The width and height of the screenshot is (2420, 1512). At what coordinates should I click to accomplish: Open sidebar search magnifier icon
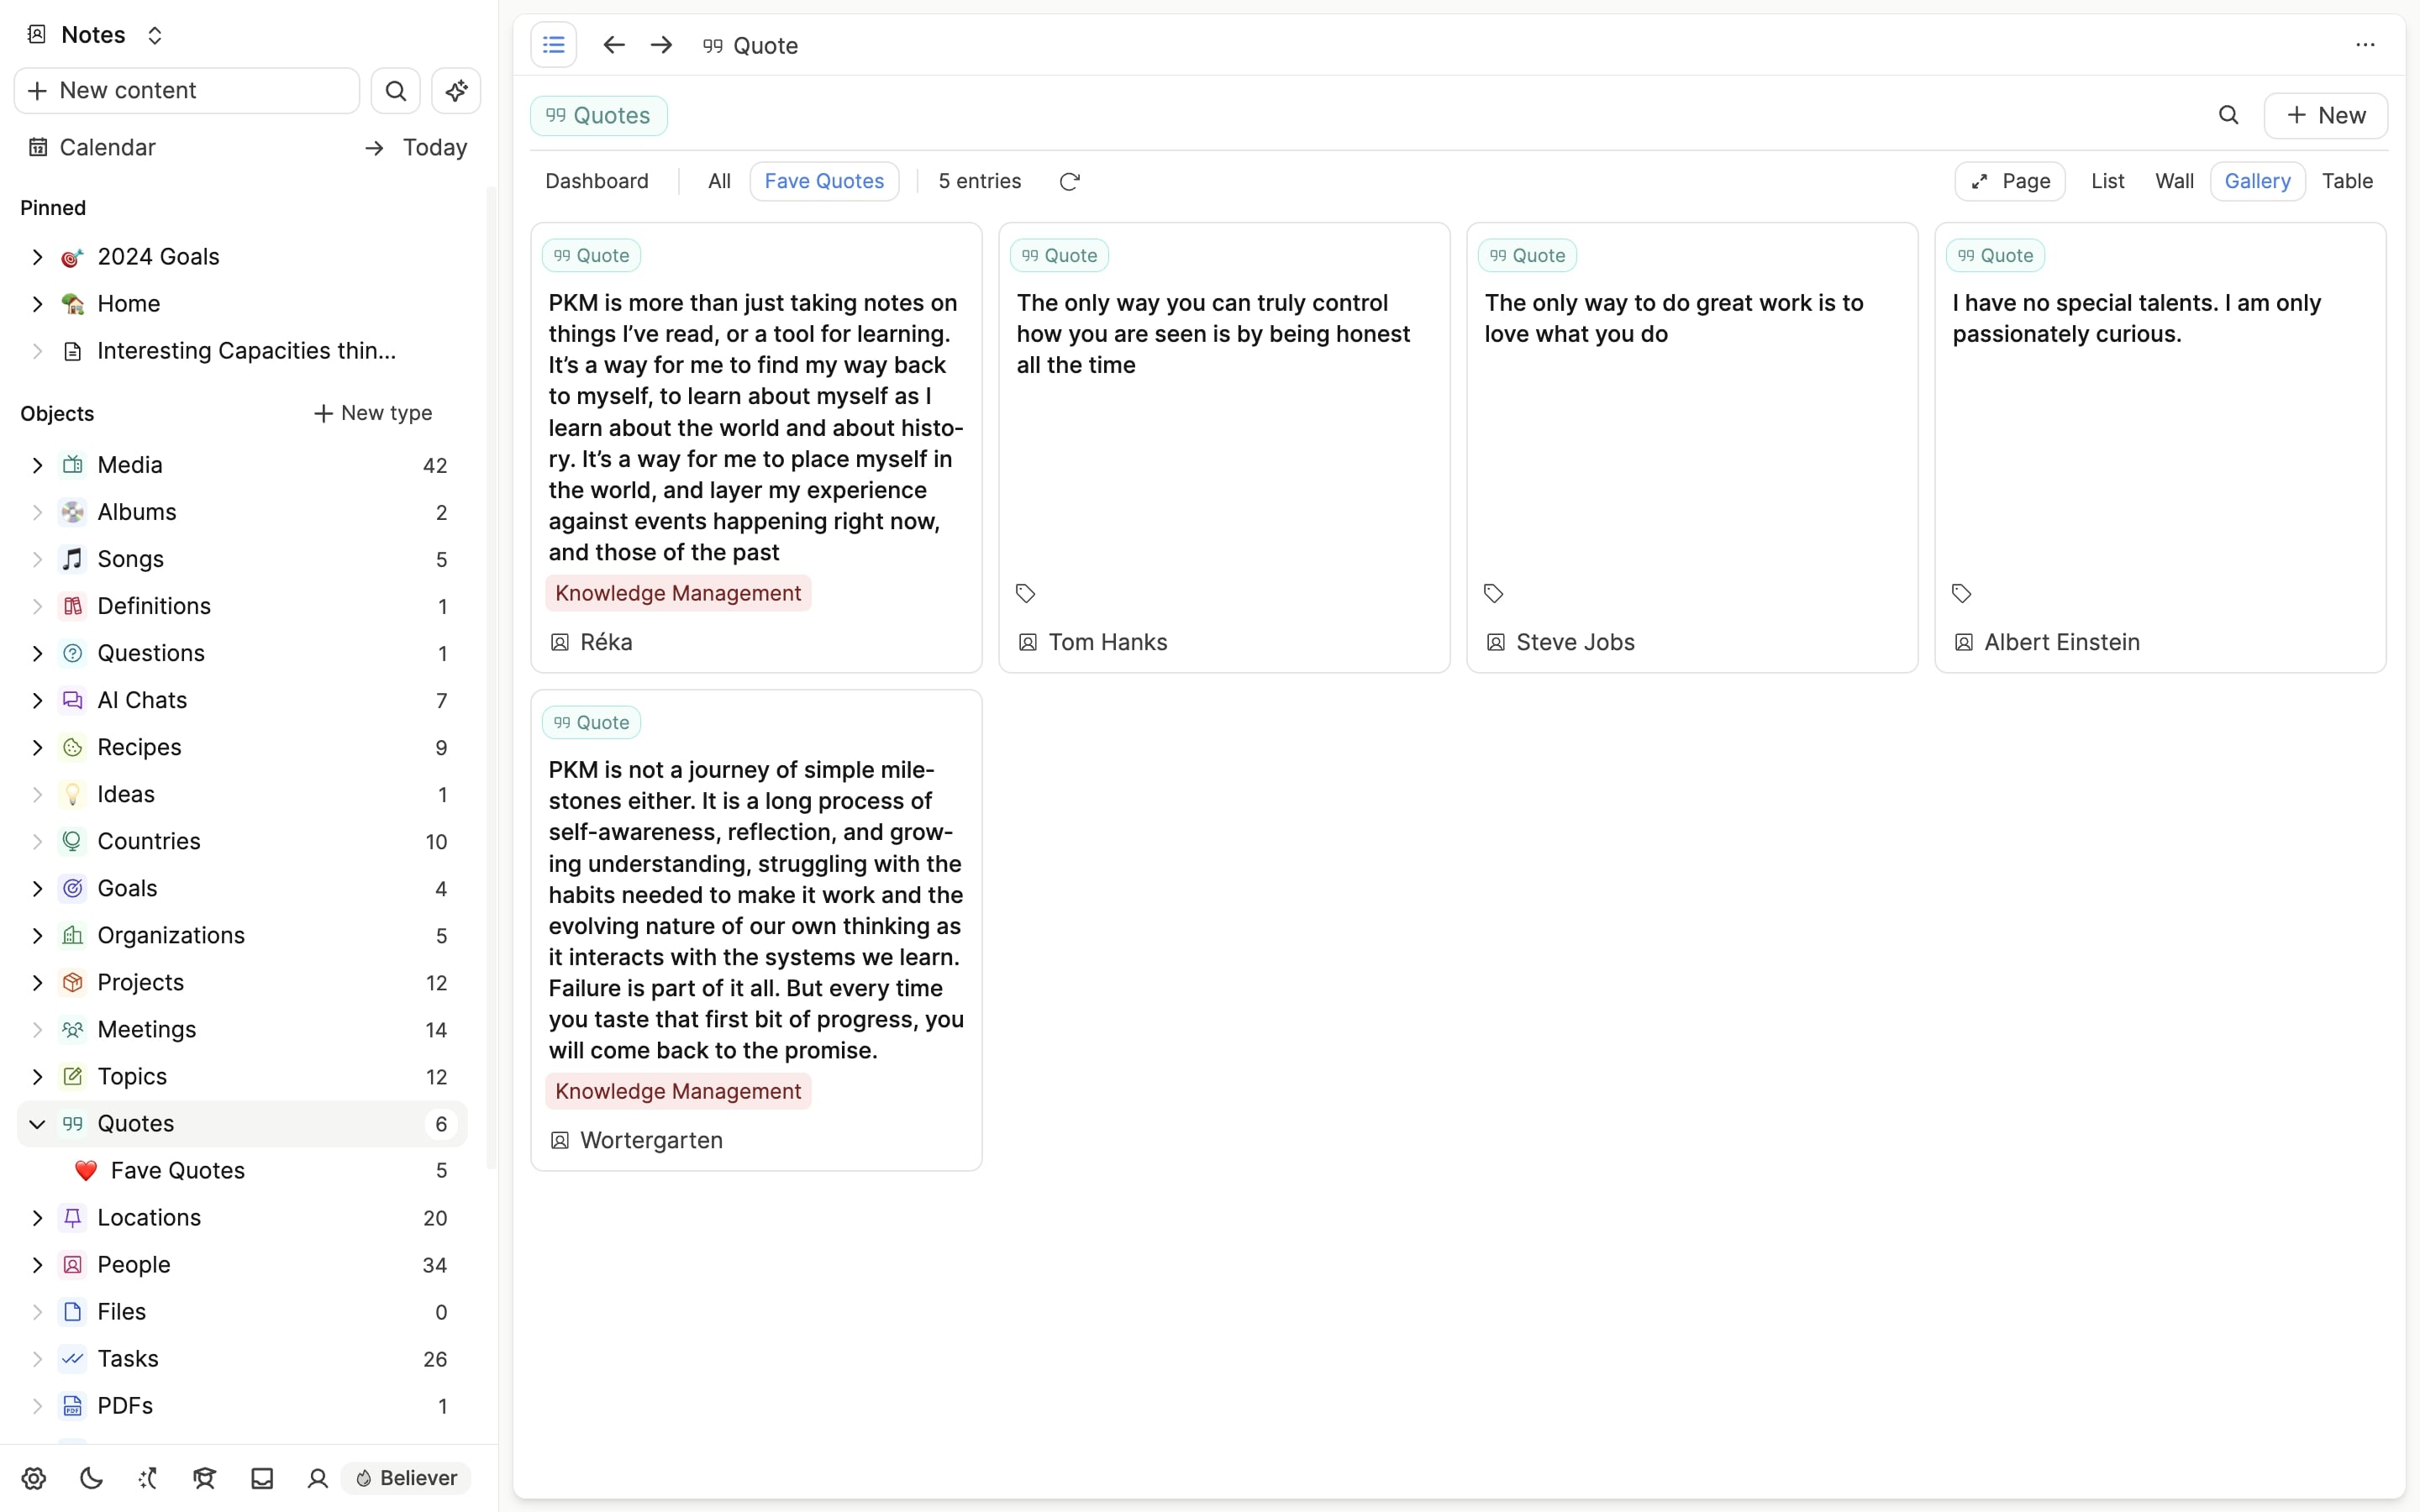[396, 91]
